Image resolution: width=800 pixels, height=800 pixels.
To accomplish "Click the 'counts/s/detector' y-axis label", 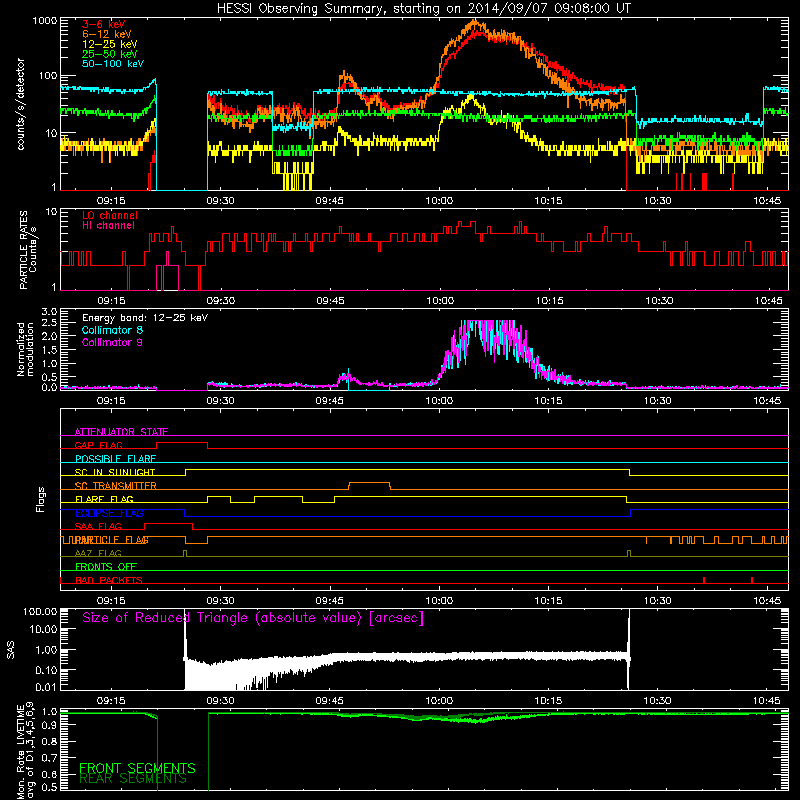I will [21, 104].
